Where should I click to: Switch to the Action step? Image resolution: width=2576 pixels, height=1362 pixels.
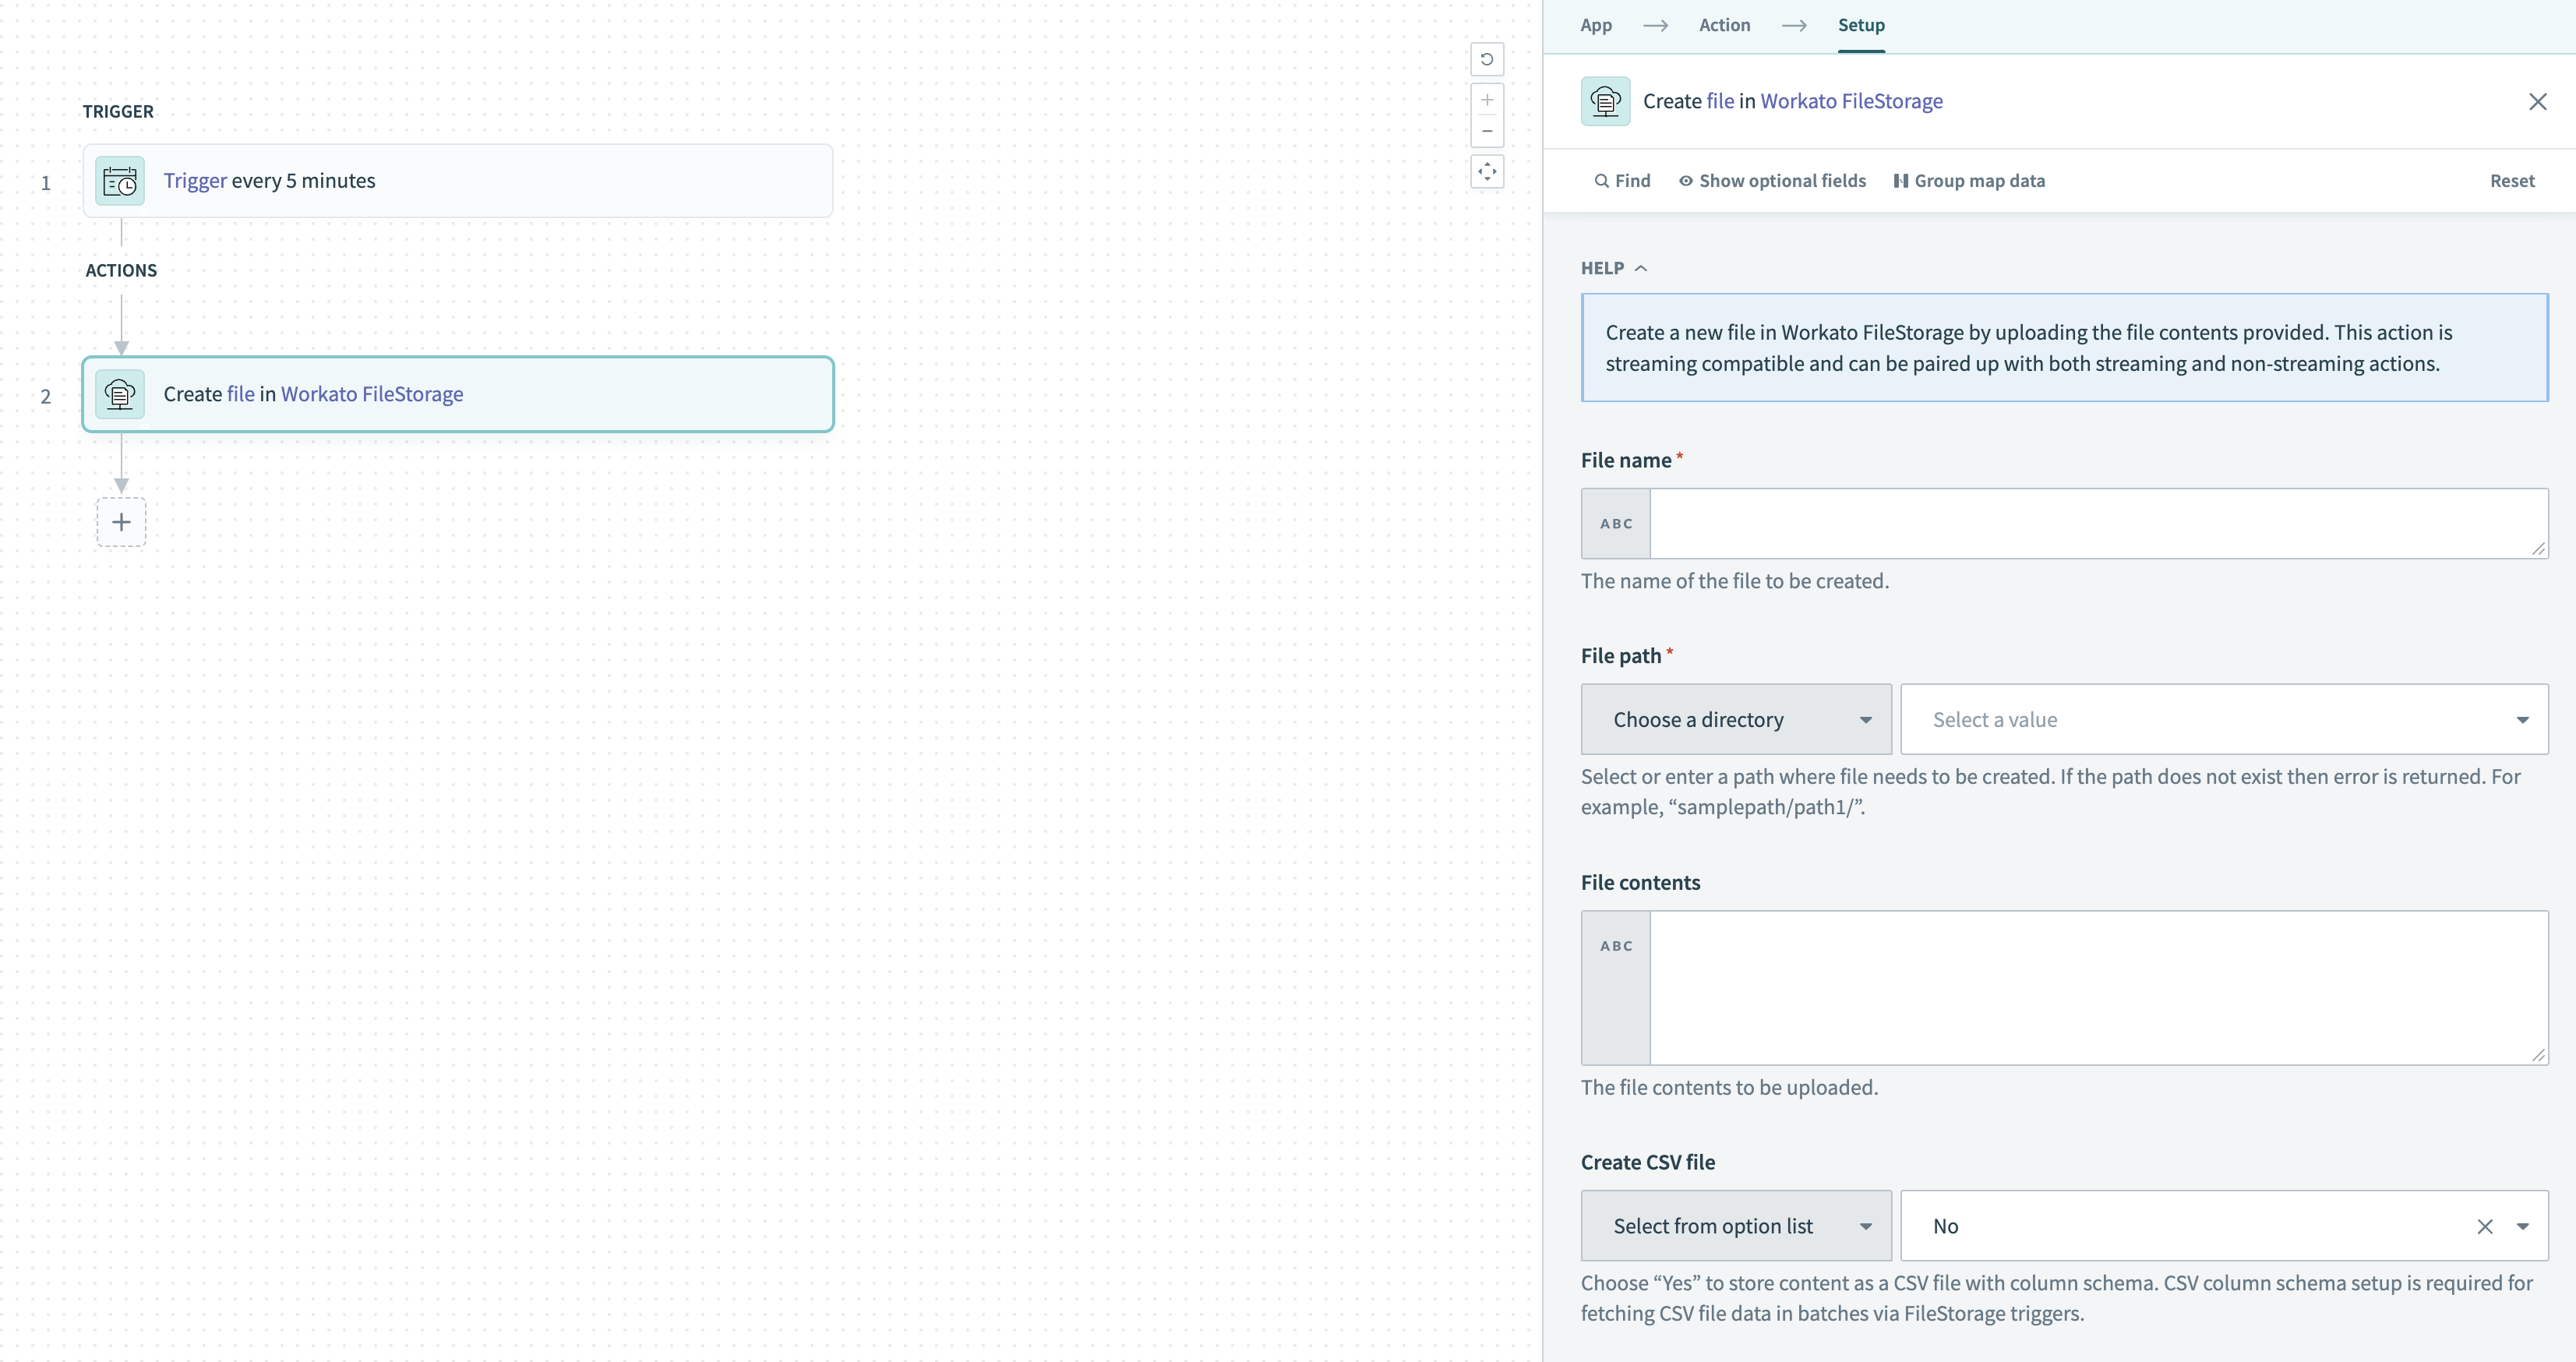point(1724,25)
